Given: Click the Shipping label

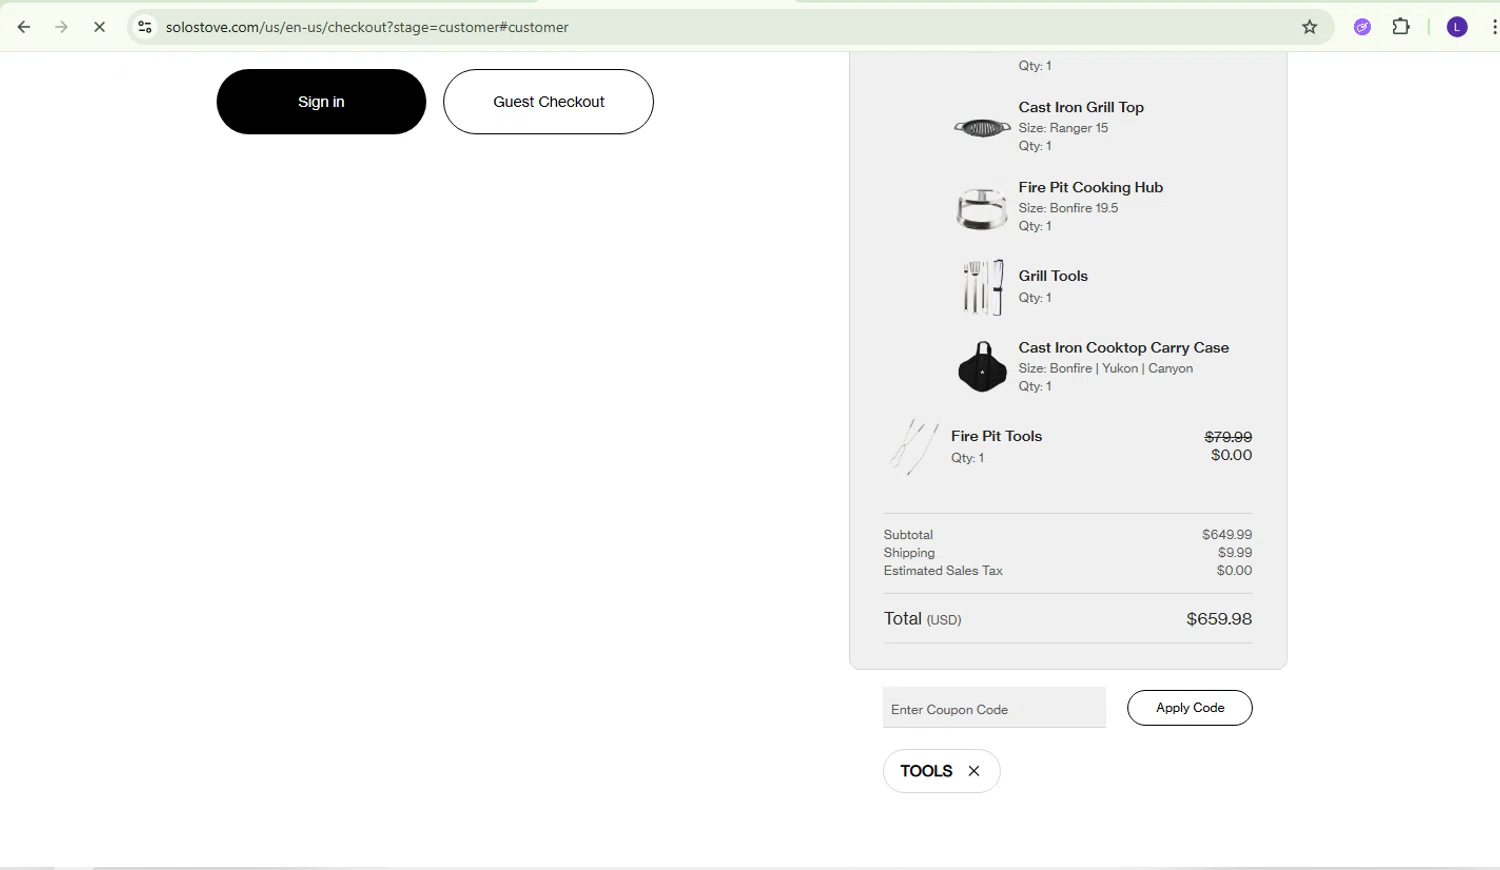Looking at the screenshot, I should click(909, 553).
